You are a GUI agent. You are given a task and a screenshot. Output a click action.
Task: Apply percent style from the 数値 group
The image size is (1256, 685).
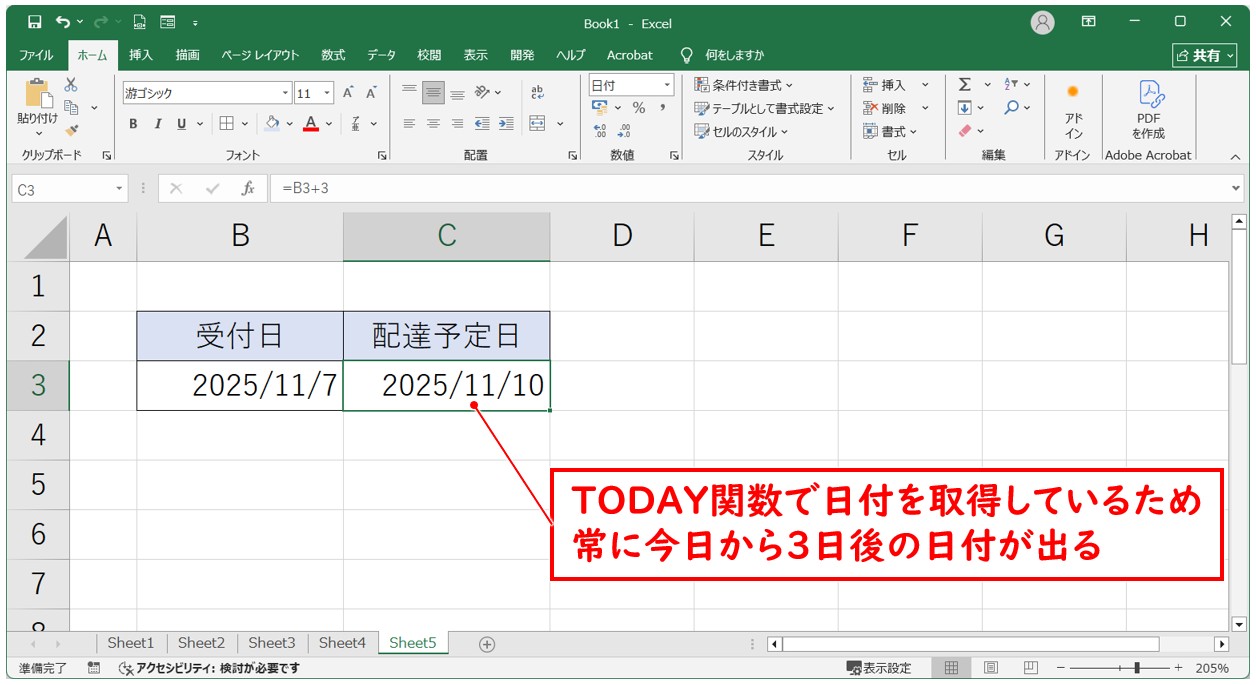(638, 108)
